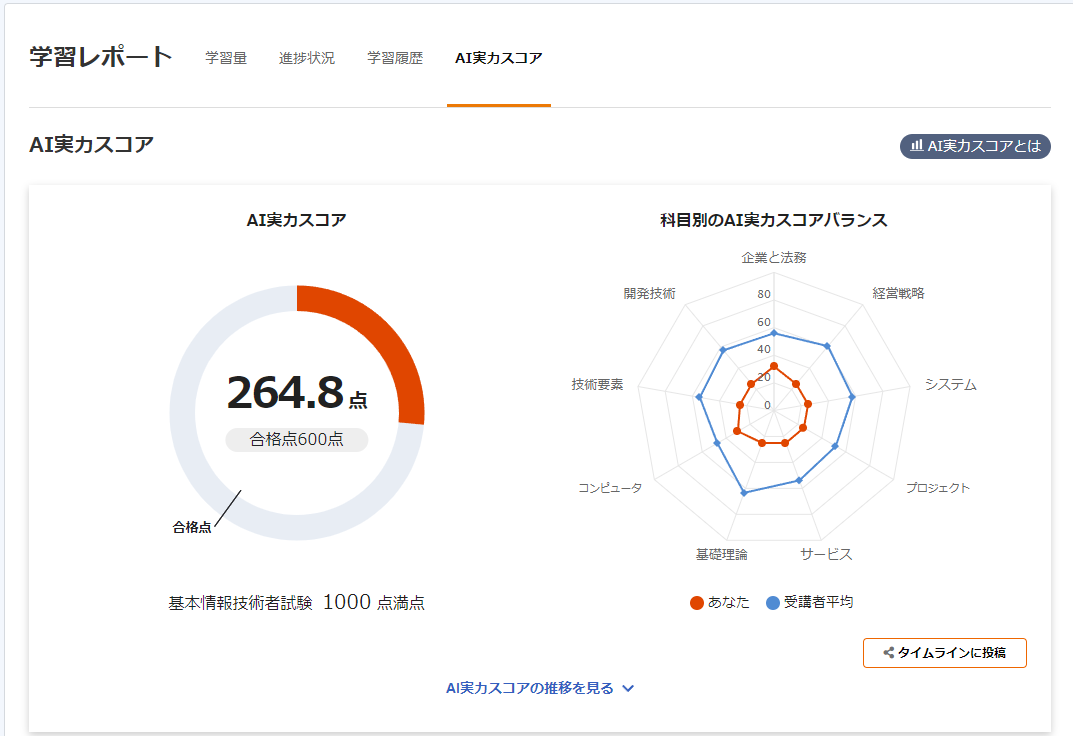Click the orange あなた legend dot

coord(697,603)
